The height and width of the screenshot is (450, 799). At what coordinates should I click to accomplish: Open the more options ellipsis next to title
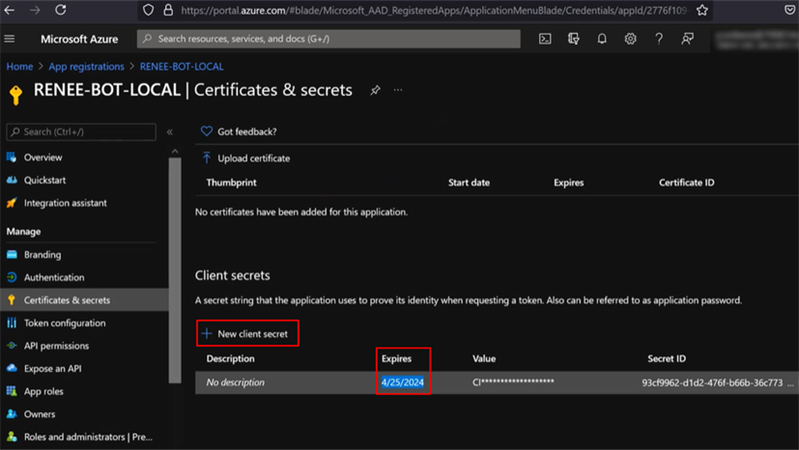[x=398, y=90]
